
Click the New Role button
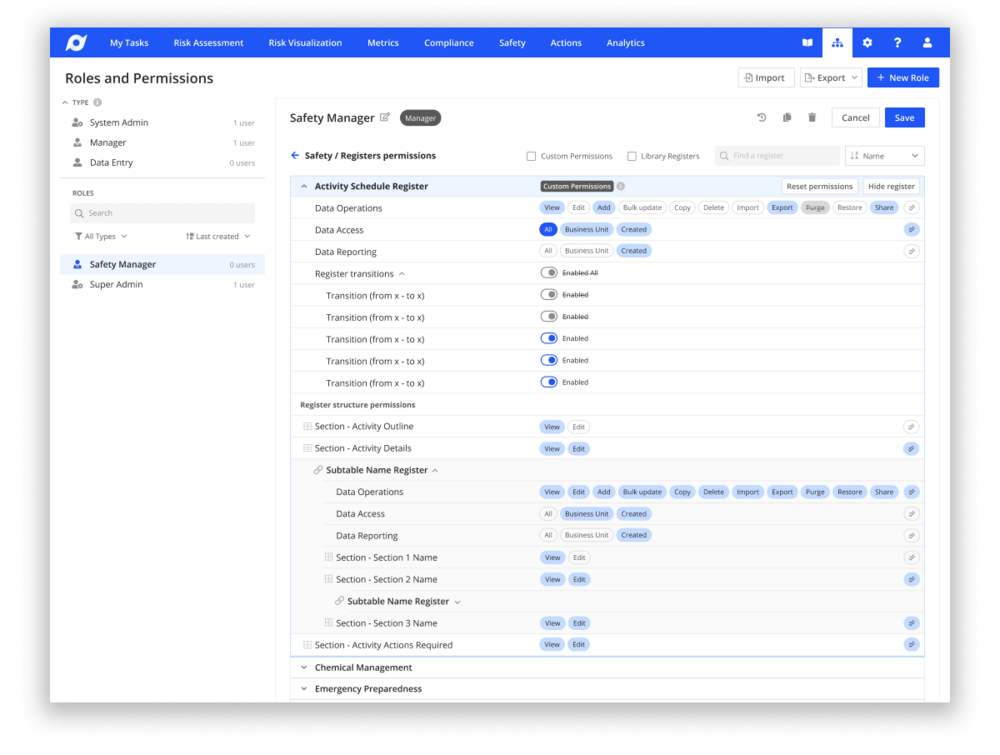coord(903,77)
